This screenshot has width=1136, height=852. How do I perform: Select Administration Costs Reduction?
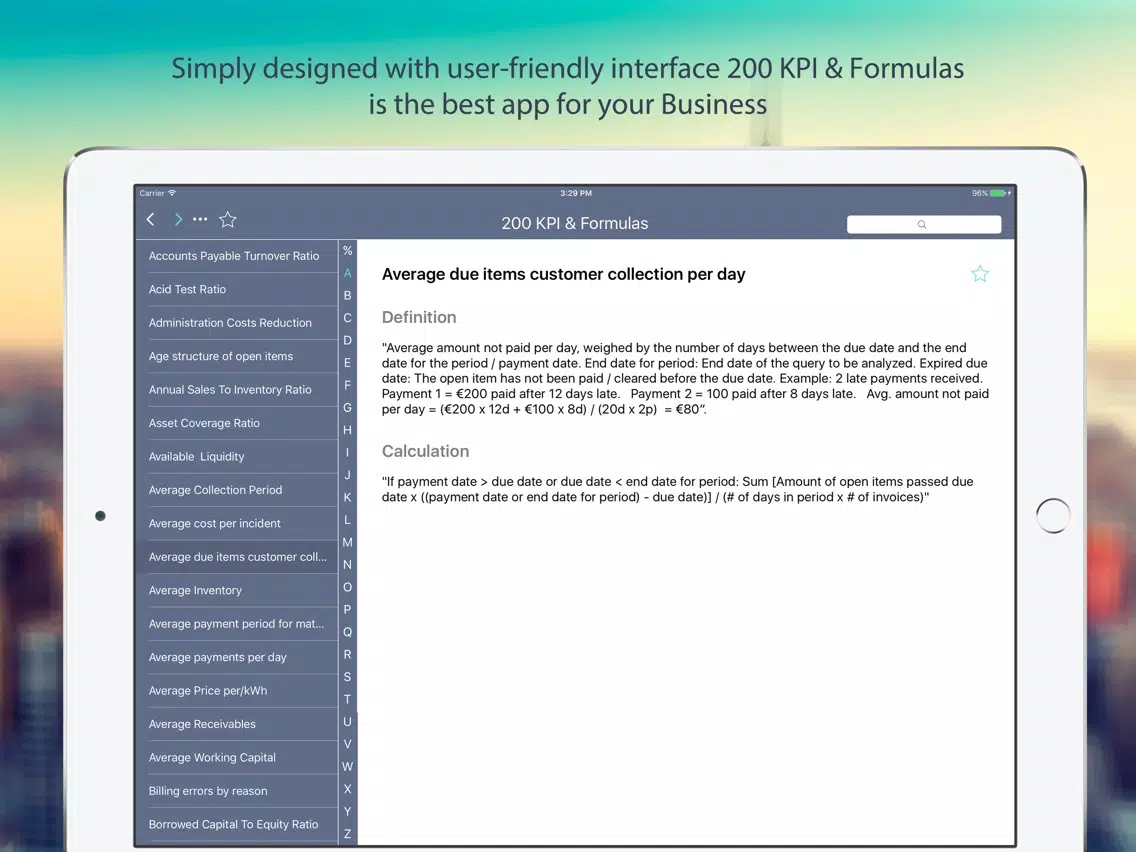point(236,323)
